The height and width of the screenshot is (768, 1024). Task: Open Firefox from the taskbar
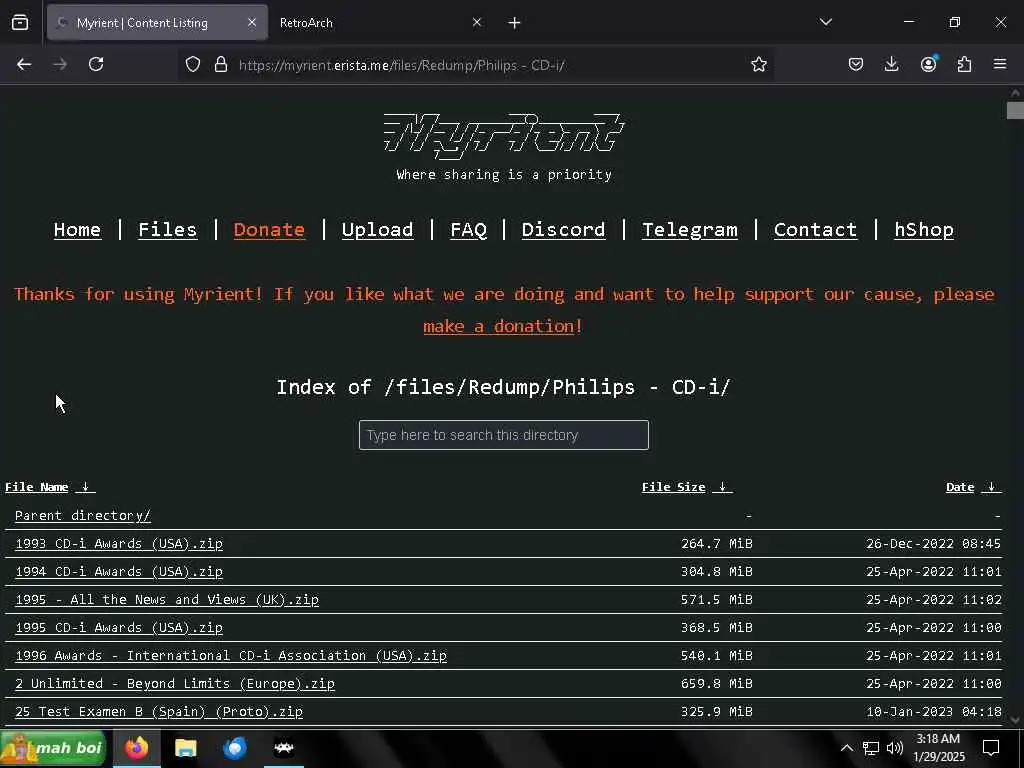click(136, 748)
